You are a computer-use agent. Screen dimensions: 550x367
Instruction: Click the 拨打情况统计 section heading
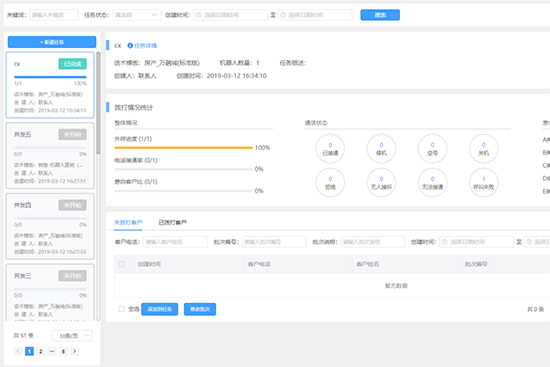134,108
